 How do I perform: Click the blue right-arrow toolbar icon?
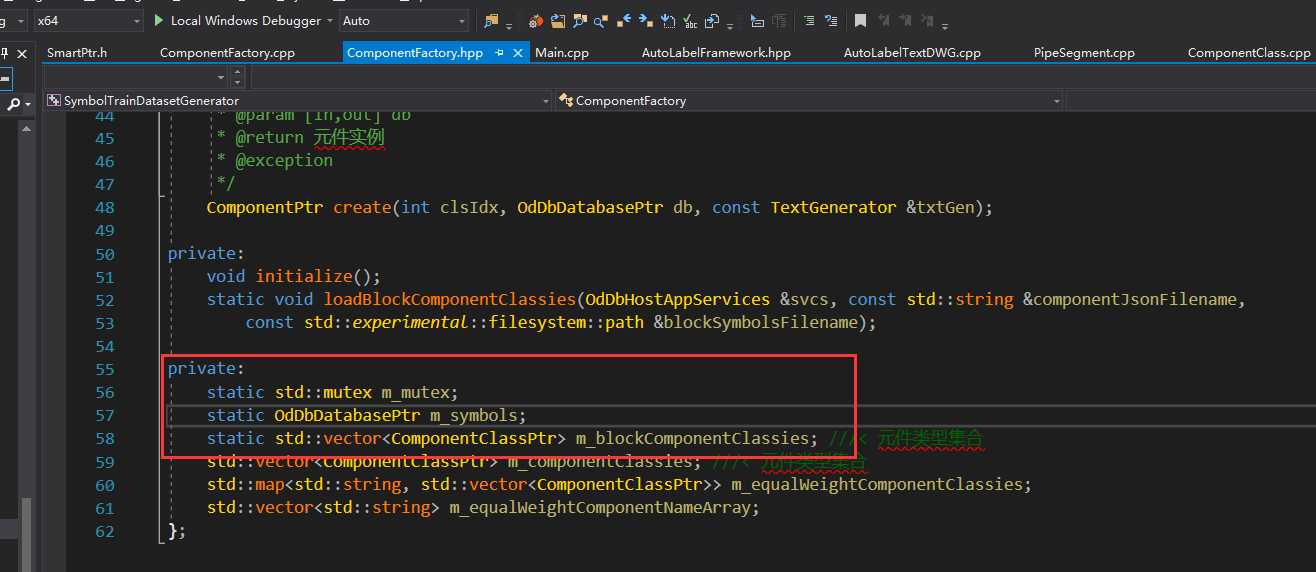point(645,20)
